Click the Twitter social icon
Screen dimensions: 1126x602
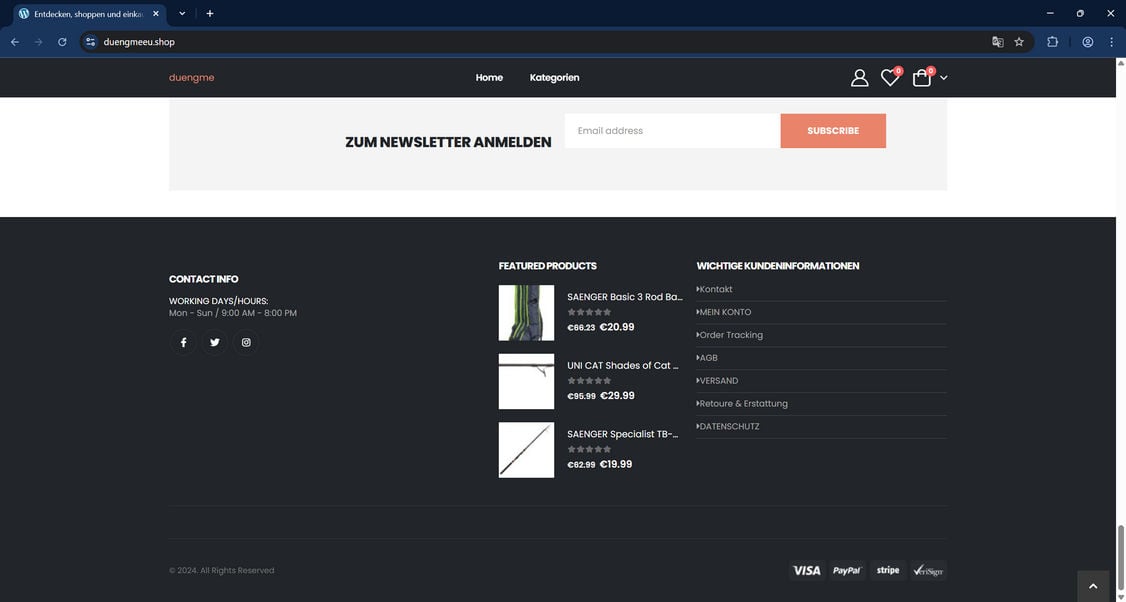pyautogui.click(x=214, y=342)
